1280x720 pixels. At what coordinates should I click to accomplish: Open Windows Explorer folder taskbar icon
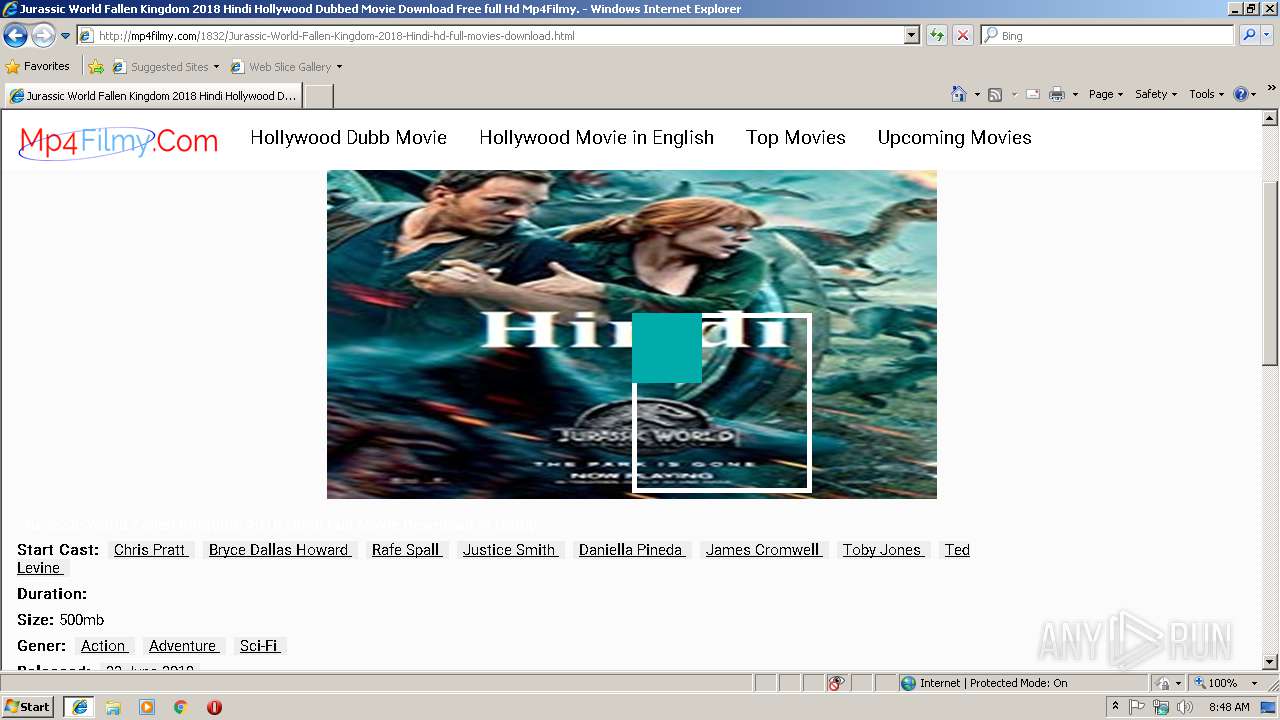(113, 707)
